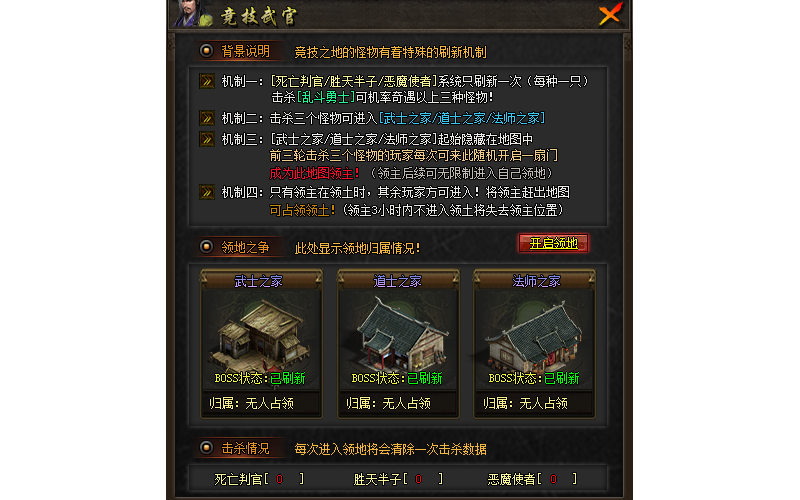
Task: Close the 竞技武官 window
Action: pyautogui.click(x=610, y=14)
